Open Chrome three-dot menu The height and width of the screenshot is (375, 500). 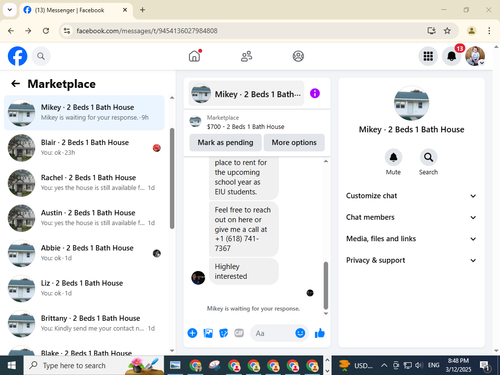tap(489, 31)
